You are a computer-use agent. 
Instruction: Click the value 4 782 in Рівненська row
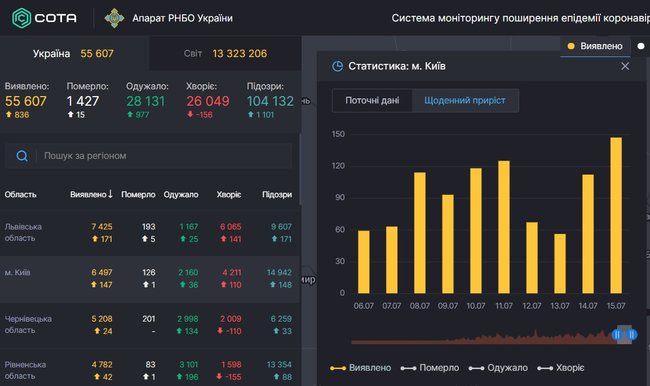102,364
